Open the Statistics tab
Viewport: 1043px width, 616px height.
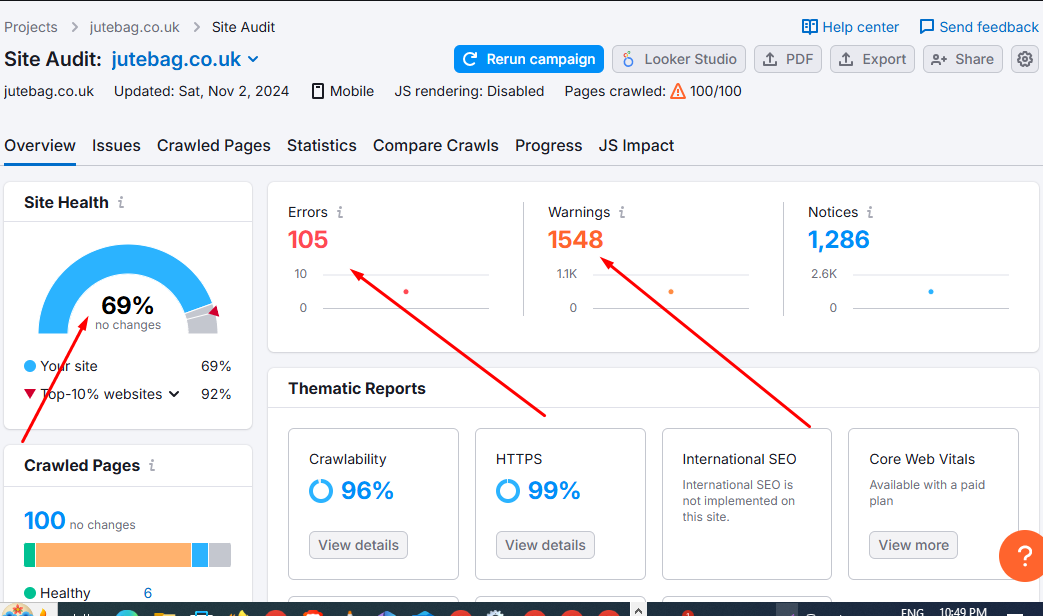click(x=322, y=146)
